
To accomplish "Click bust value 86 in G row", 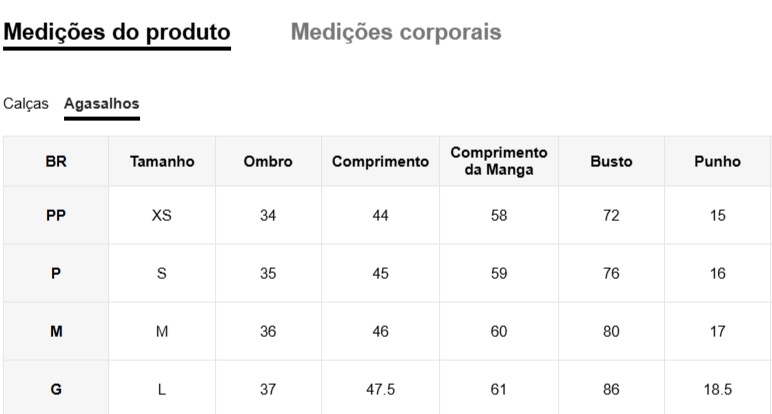I will point(611,389).
